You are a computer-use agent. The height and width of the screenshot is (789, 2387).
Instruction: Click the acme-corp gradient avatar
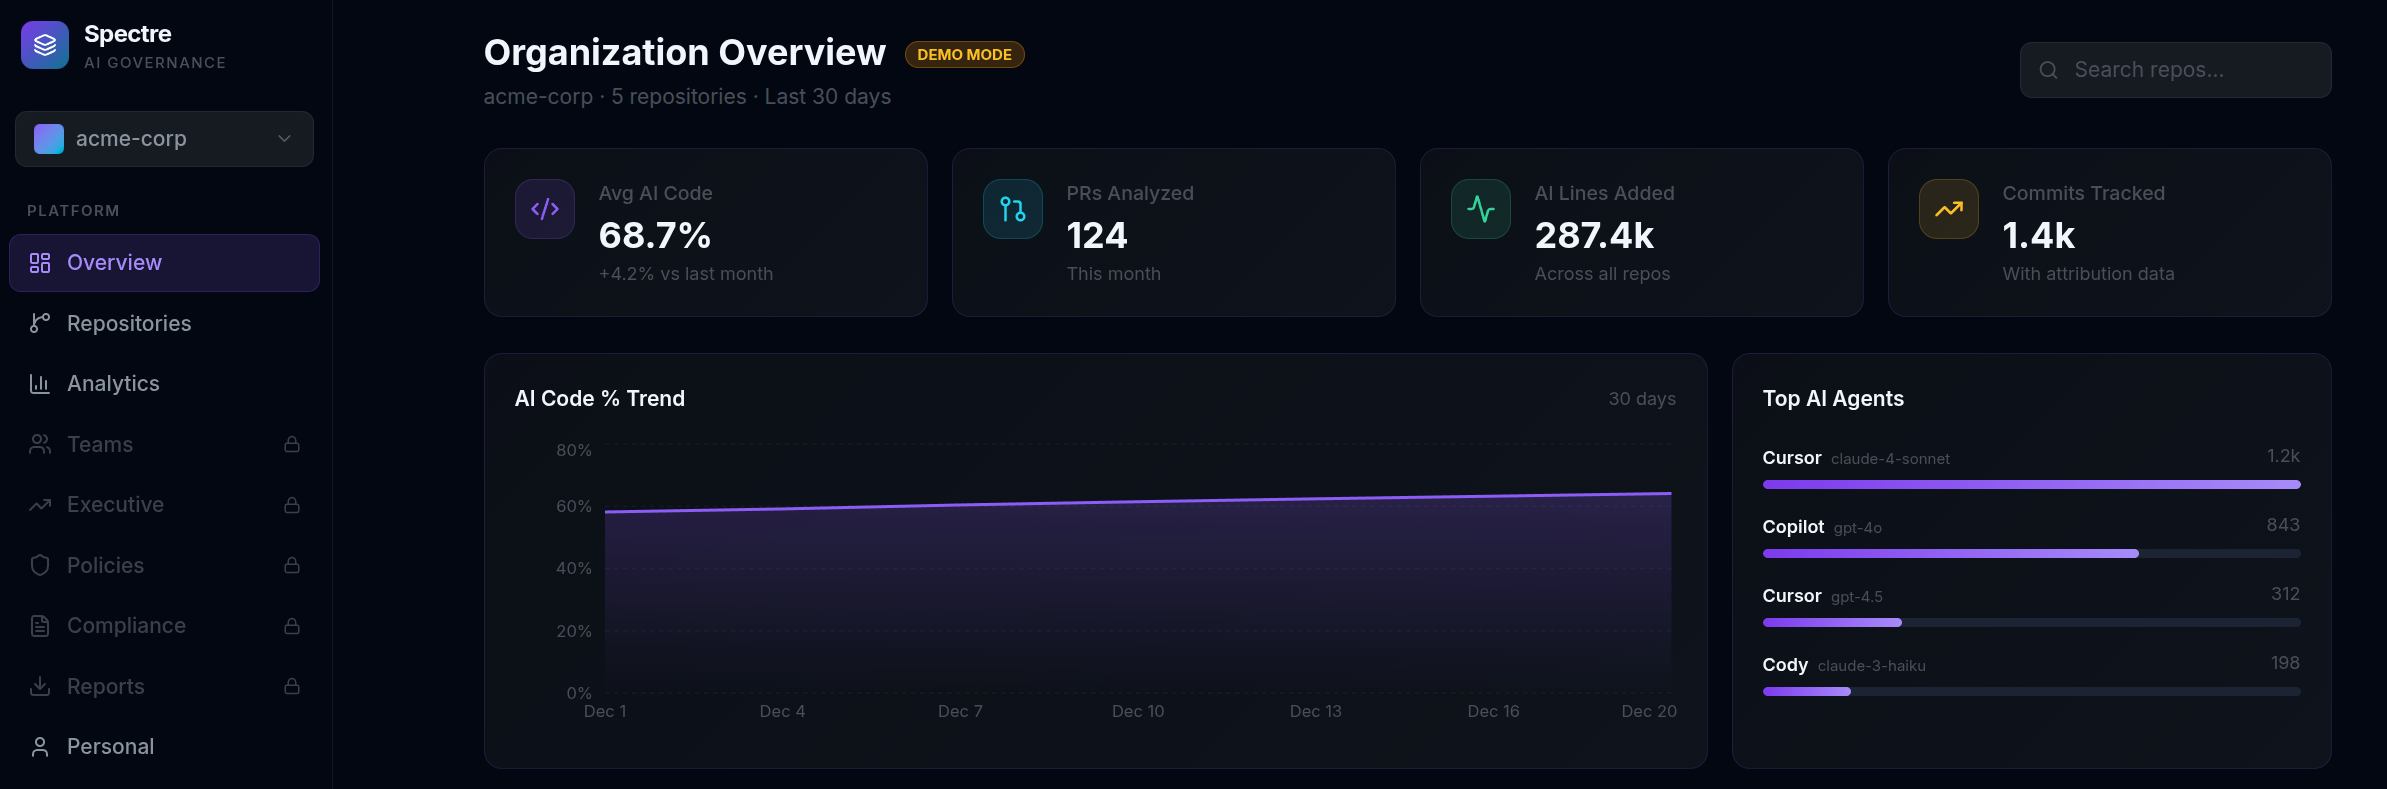point(49,139)
